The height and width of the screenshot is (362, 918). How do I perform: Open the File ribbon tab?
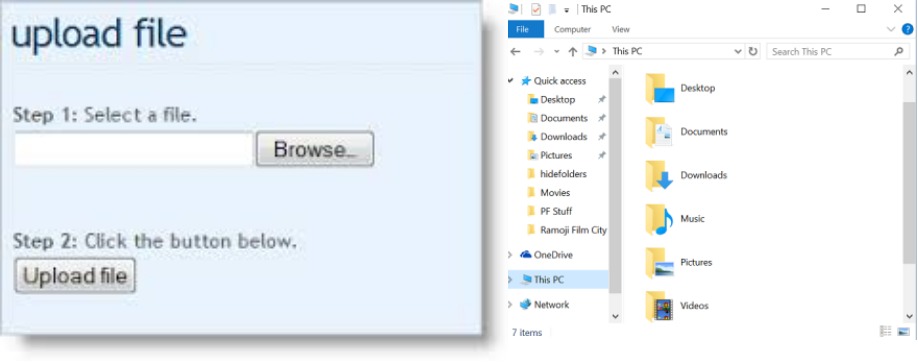click(525, 29)
